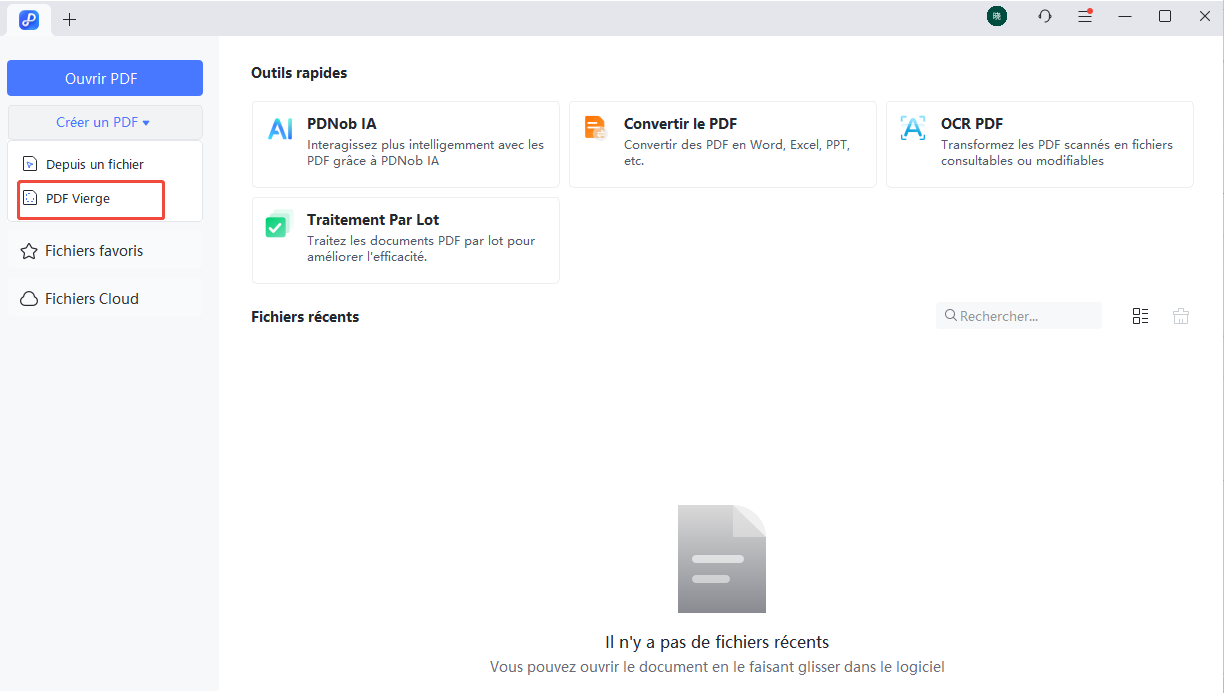The height and width of the screenshot is (693, 1224).
Task: Click the document placeholder in recent files area
Action: 721,558
